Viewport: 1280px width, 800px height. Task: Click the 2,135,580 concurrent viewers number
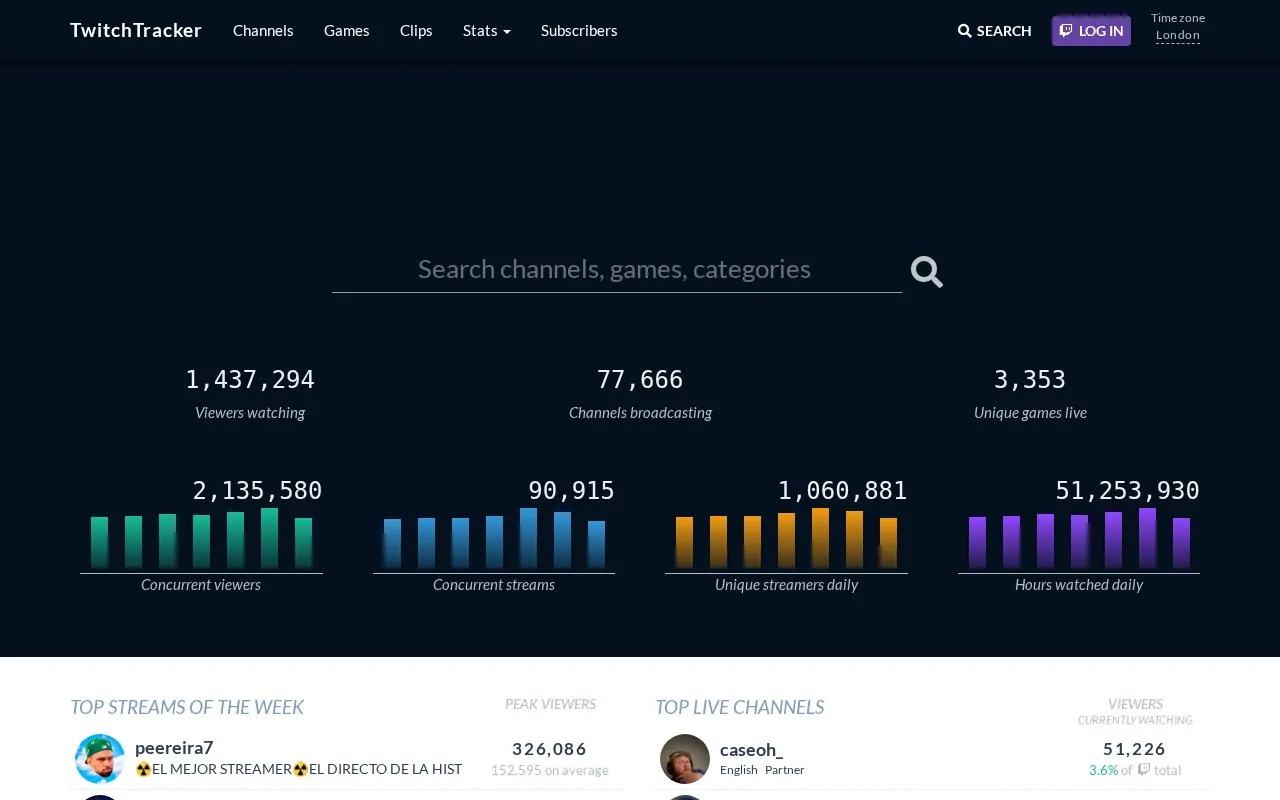[257, 491]
